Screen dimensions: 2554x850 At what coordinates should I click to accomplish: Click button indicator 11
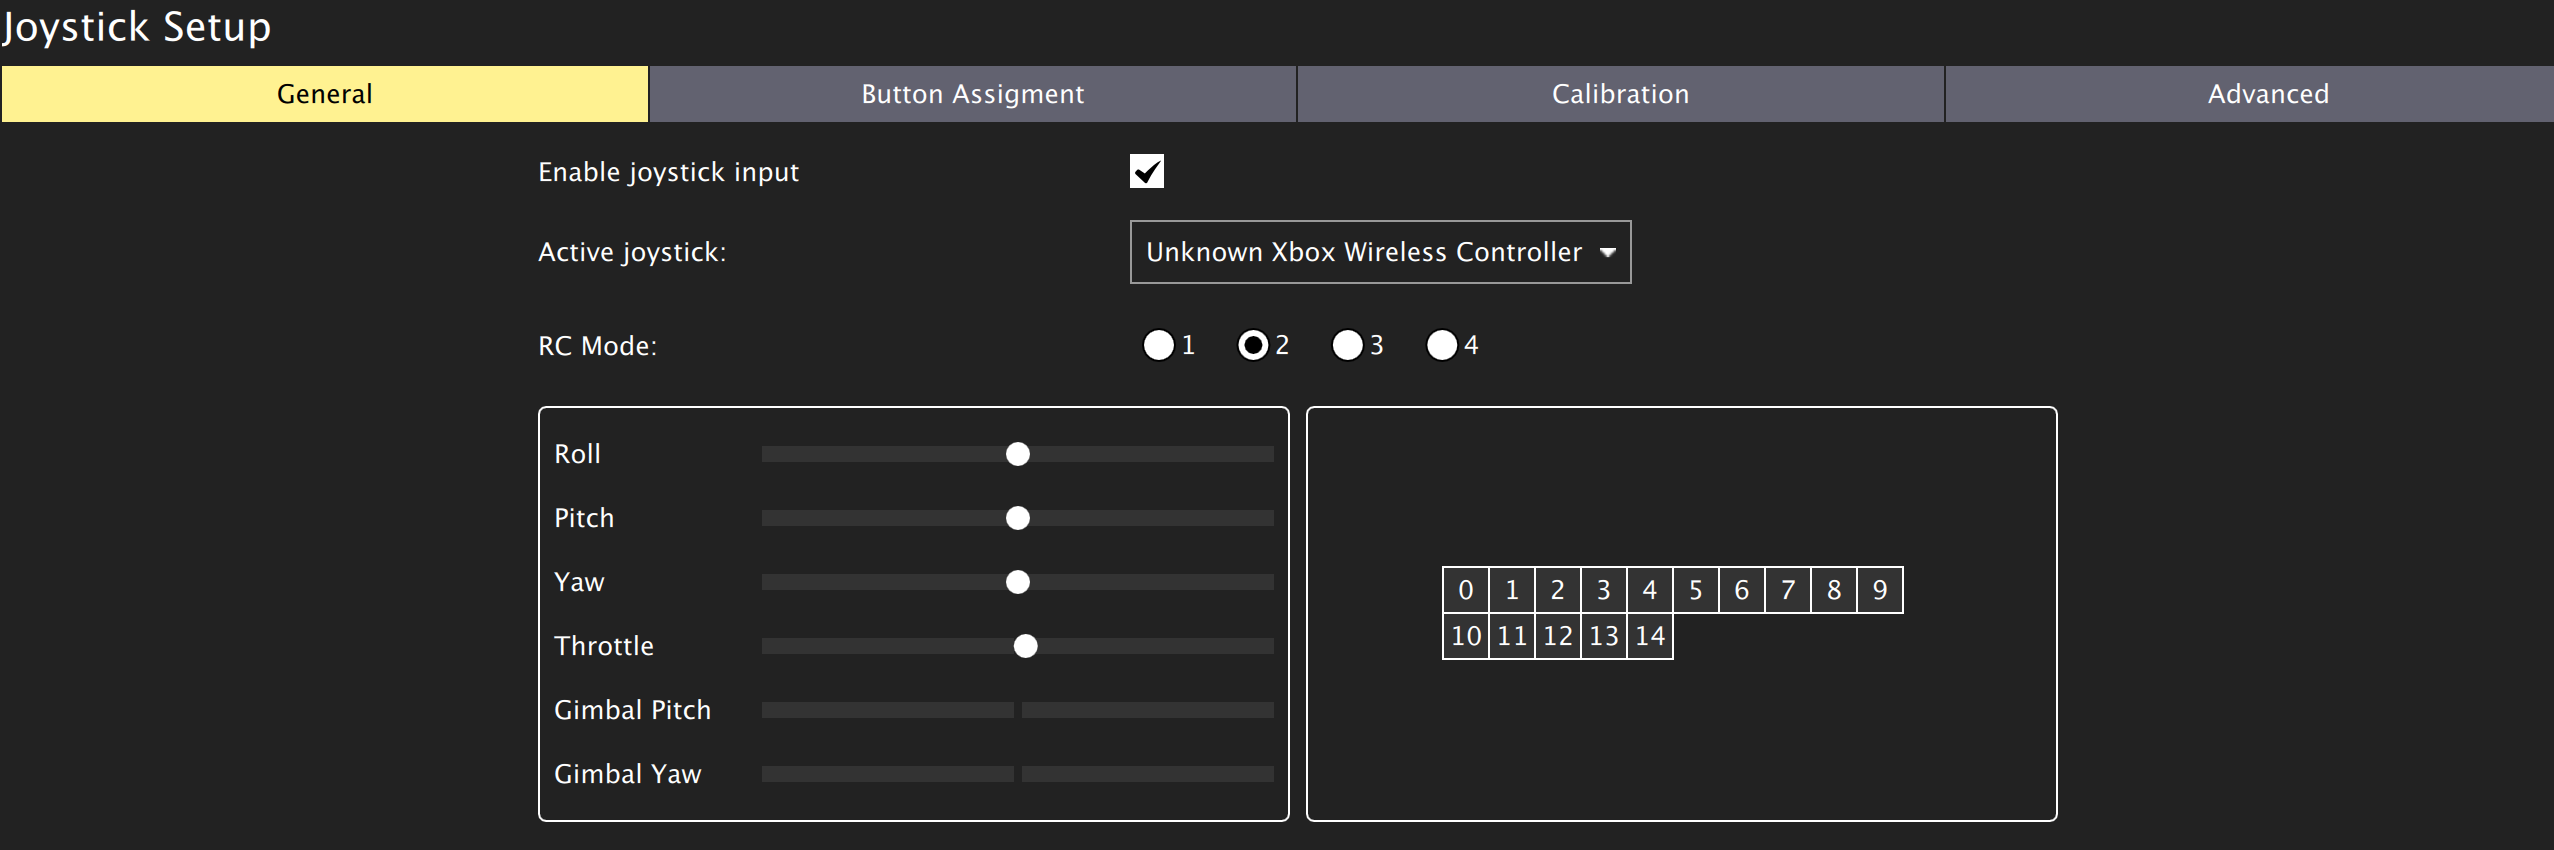[1512, 636]
